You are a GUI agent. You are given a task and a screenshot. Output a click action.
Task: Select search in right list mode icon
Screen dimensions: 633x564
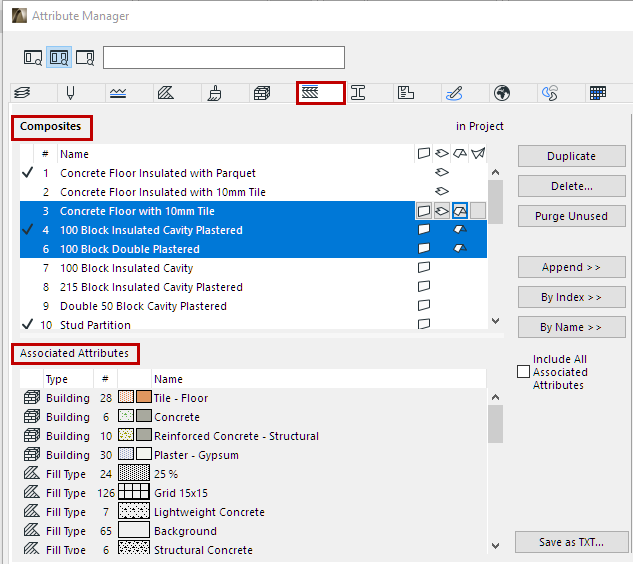click(85, 57)
